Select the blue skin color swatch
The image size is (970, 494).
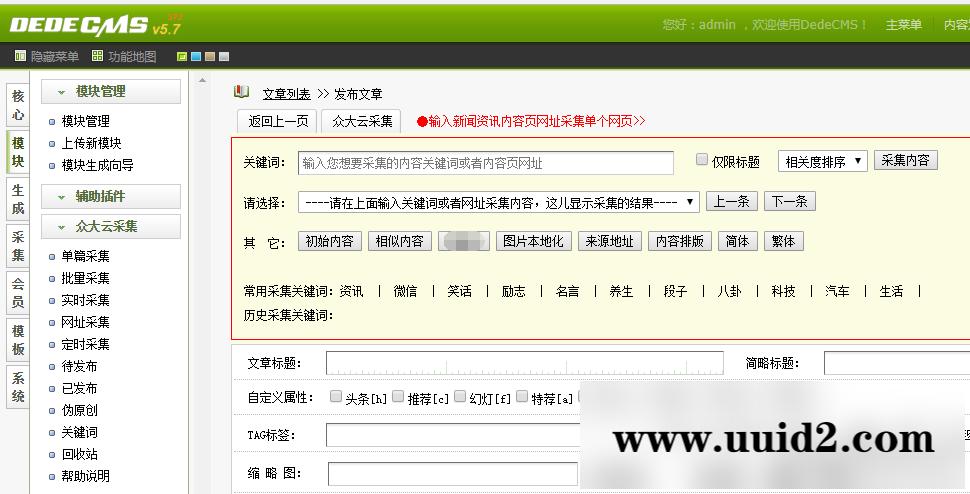click(x=196, y=57)
